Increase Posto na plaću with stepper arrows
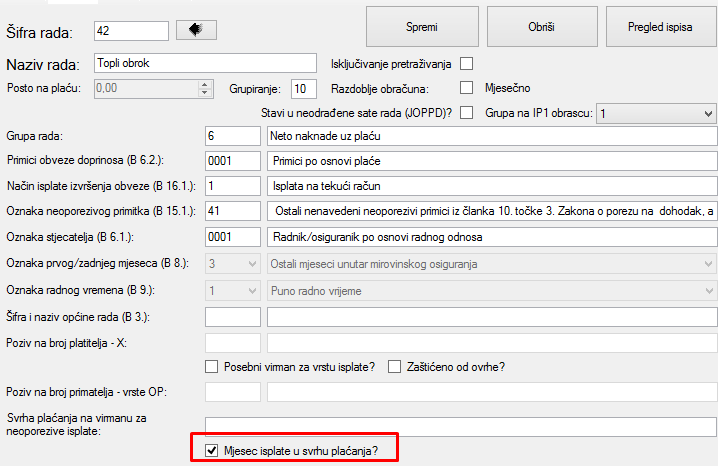Image resolution: width=718 pixels, height=466 pixels. pos(206,84)
